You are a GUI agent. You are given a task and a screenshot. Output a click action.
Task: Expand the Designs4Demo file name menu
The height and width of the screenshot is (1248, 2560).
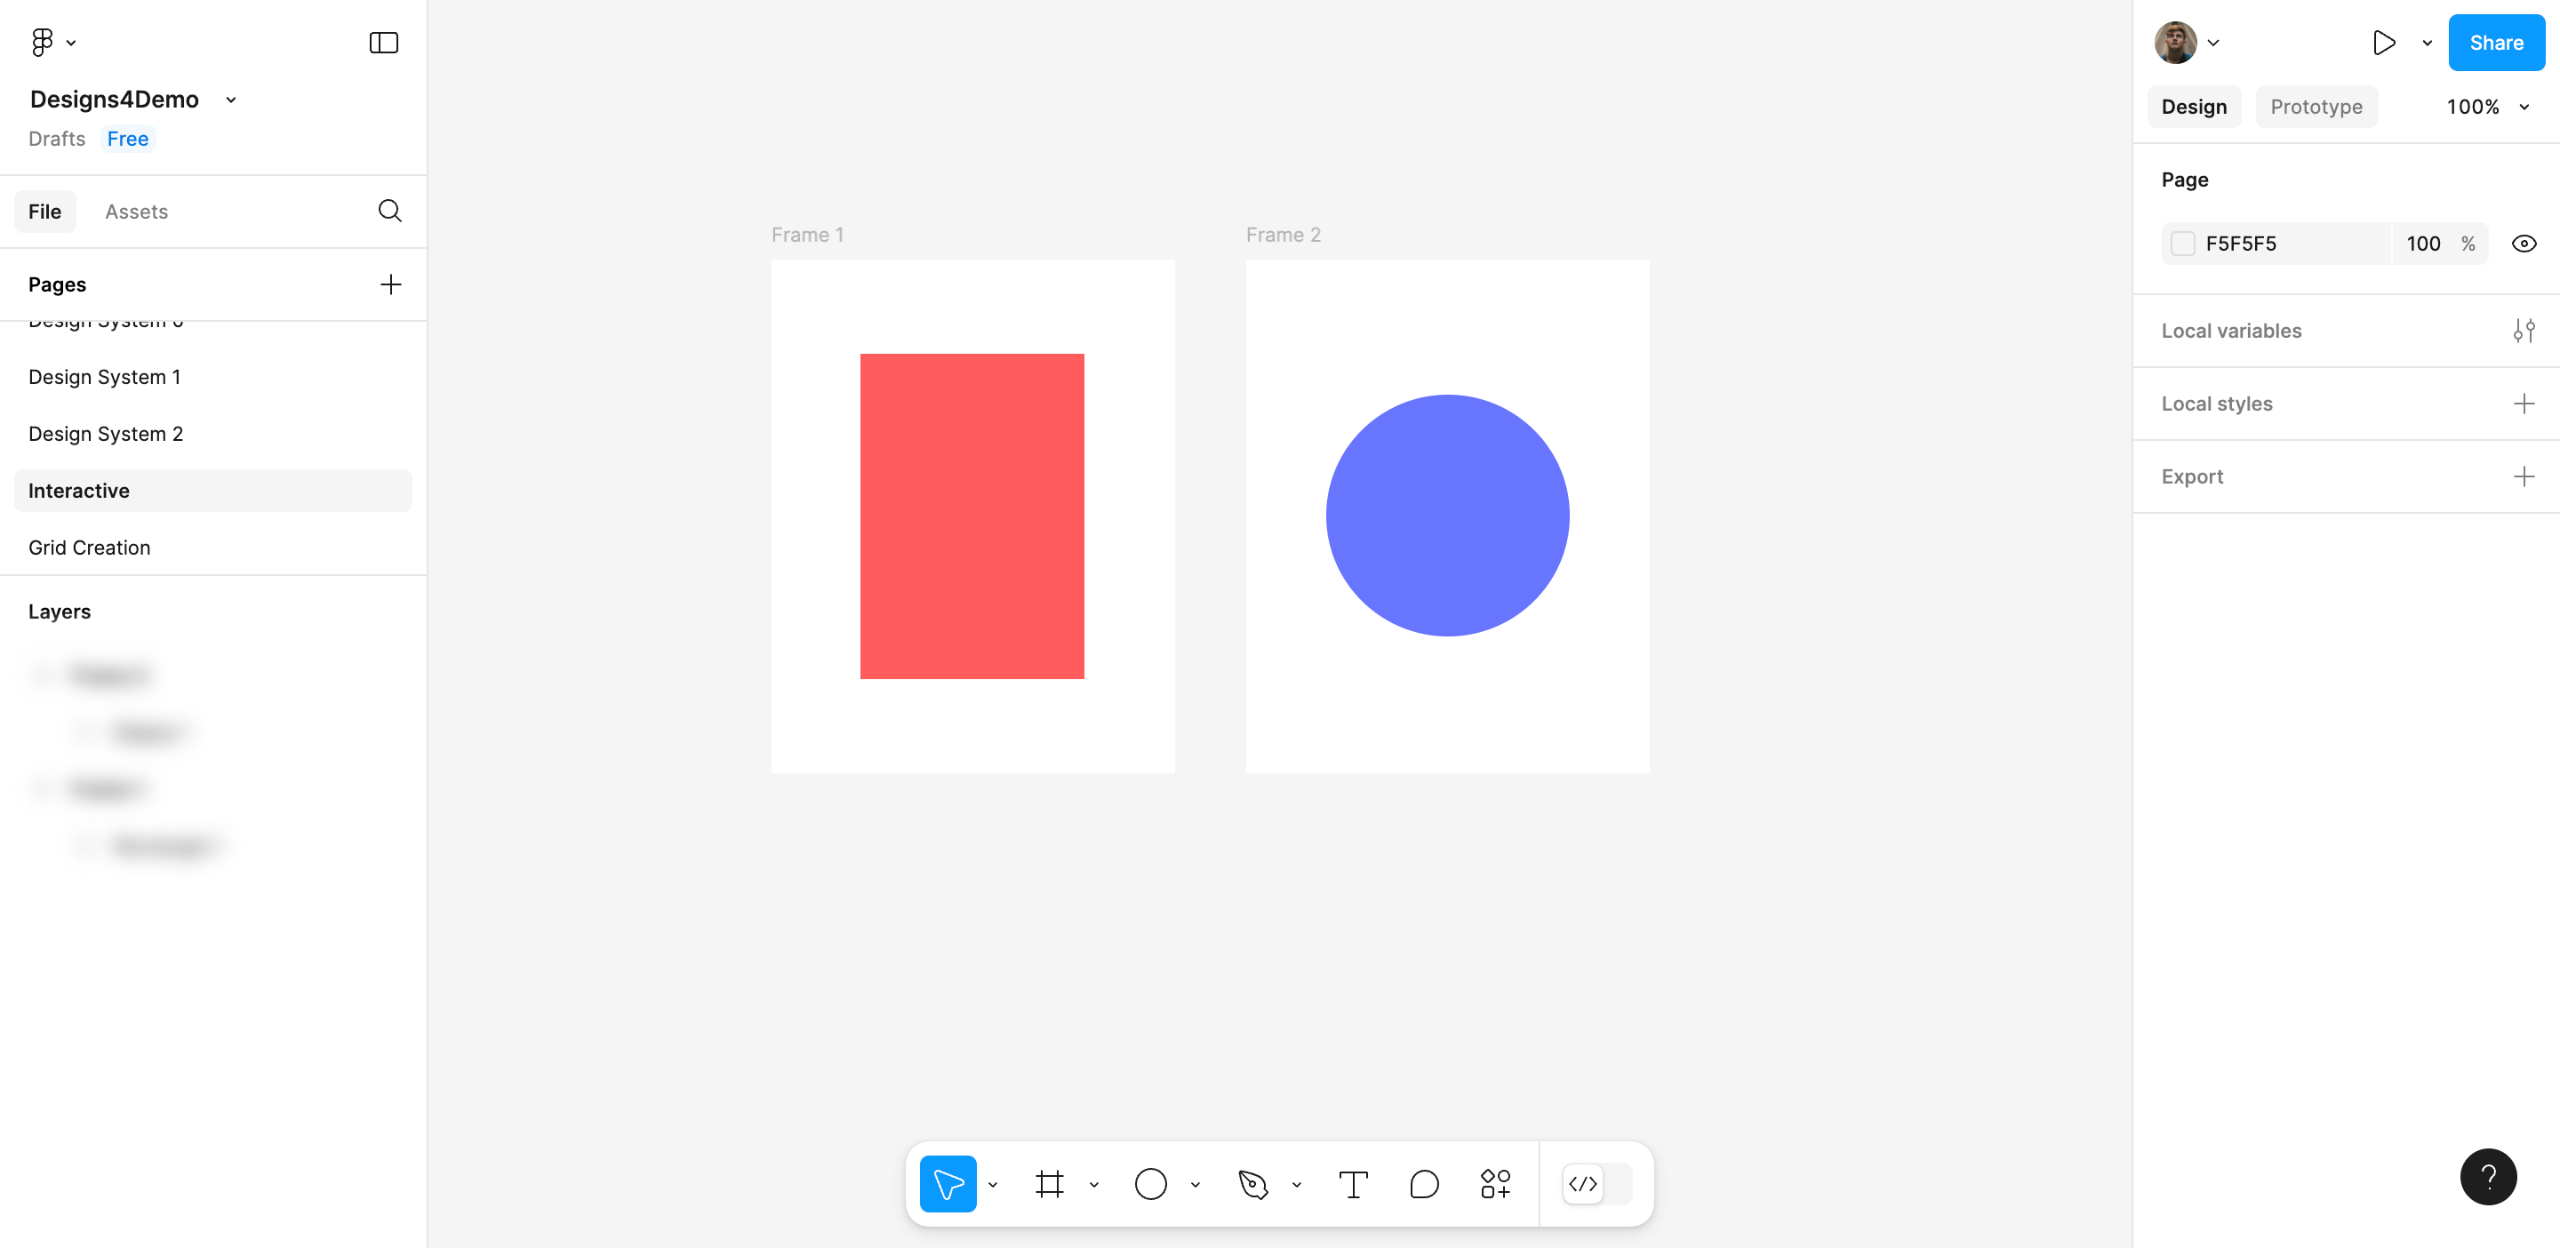(x=231, y=100)
